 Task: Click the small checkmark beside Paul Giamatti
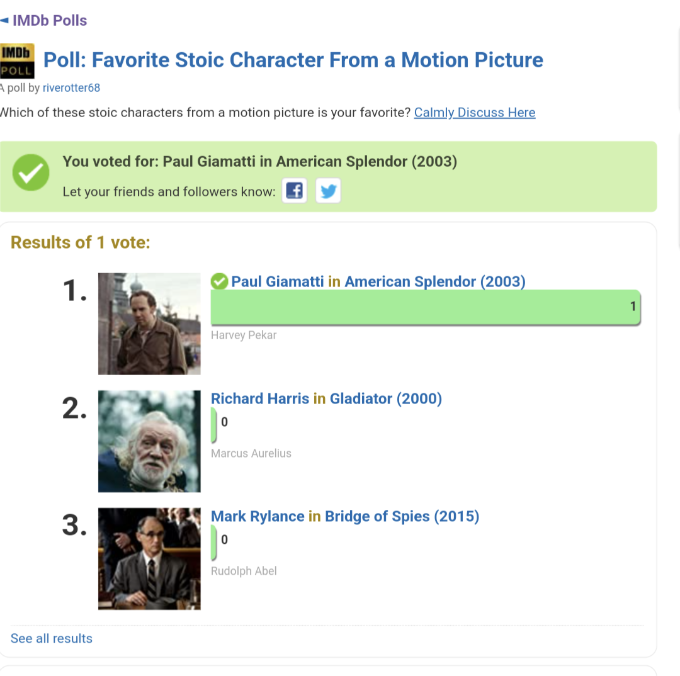(220, 282)
